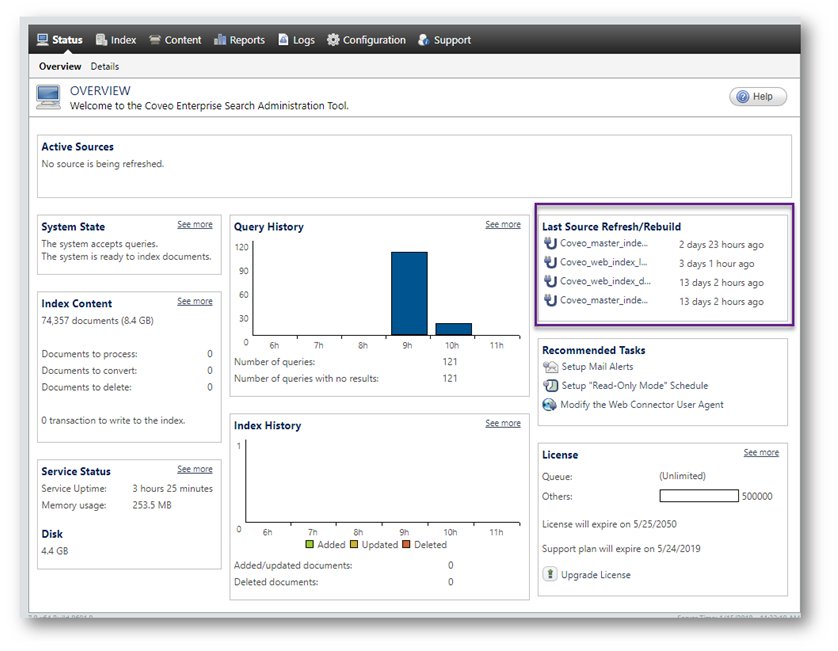Click the Setup Mail Alerts envelope icon
The width and height of the screenshot is (838, 651).
click(550, 367)
